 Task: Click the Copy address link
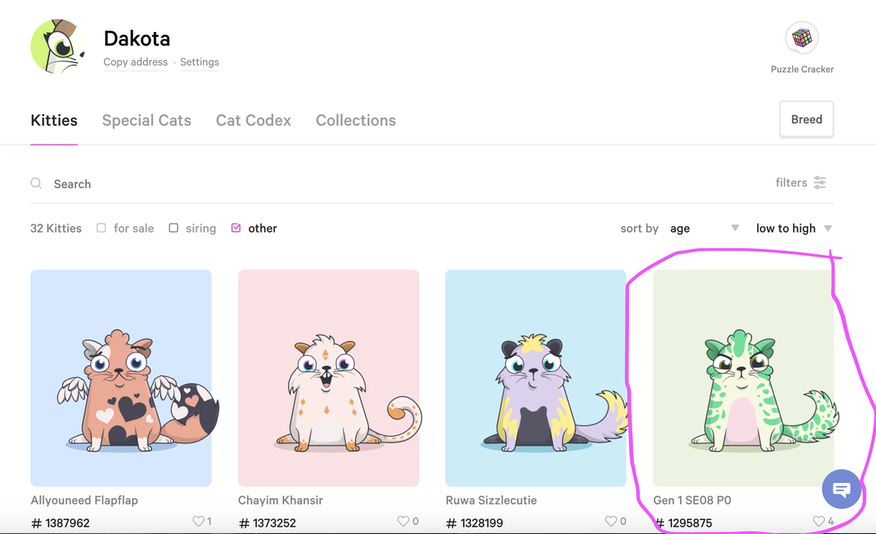tap(136, 62)
